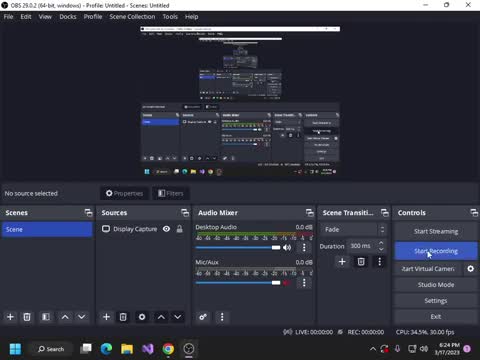Open source properties gear in Sources toolbar
The height and width of the screenshot is (360, 480).
(142, 317)
